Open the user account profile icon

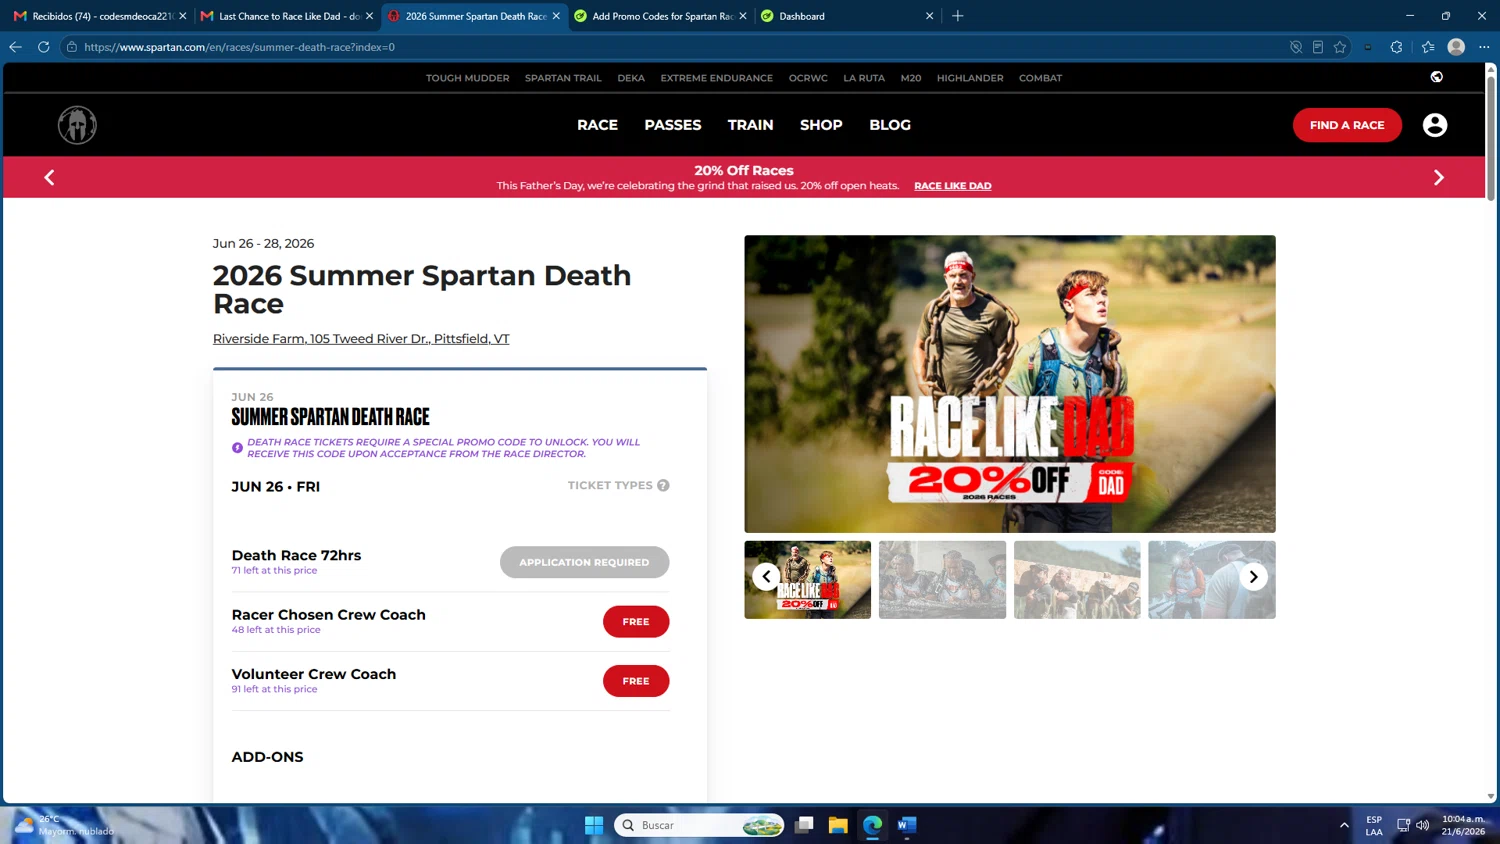coord(1435,125)
